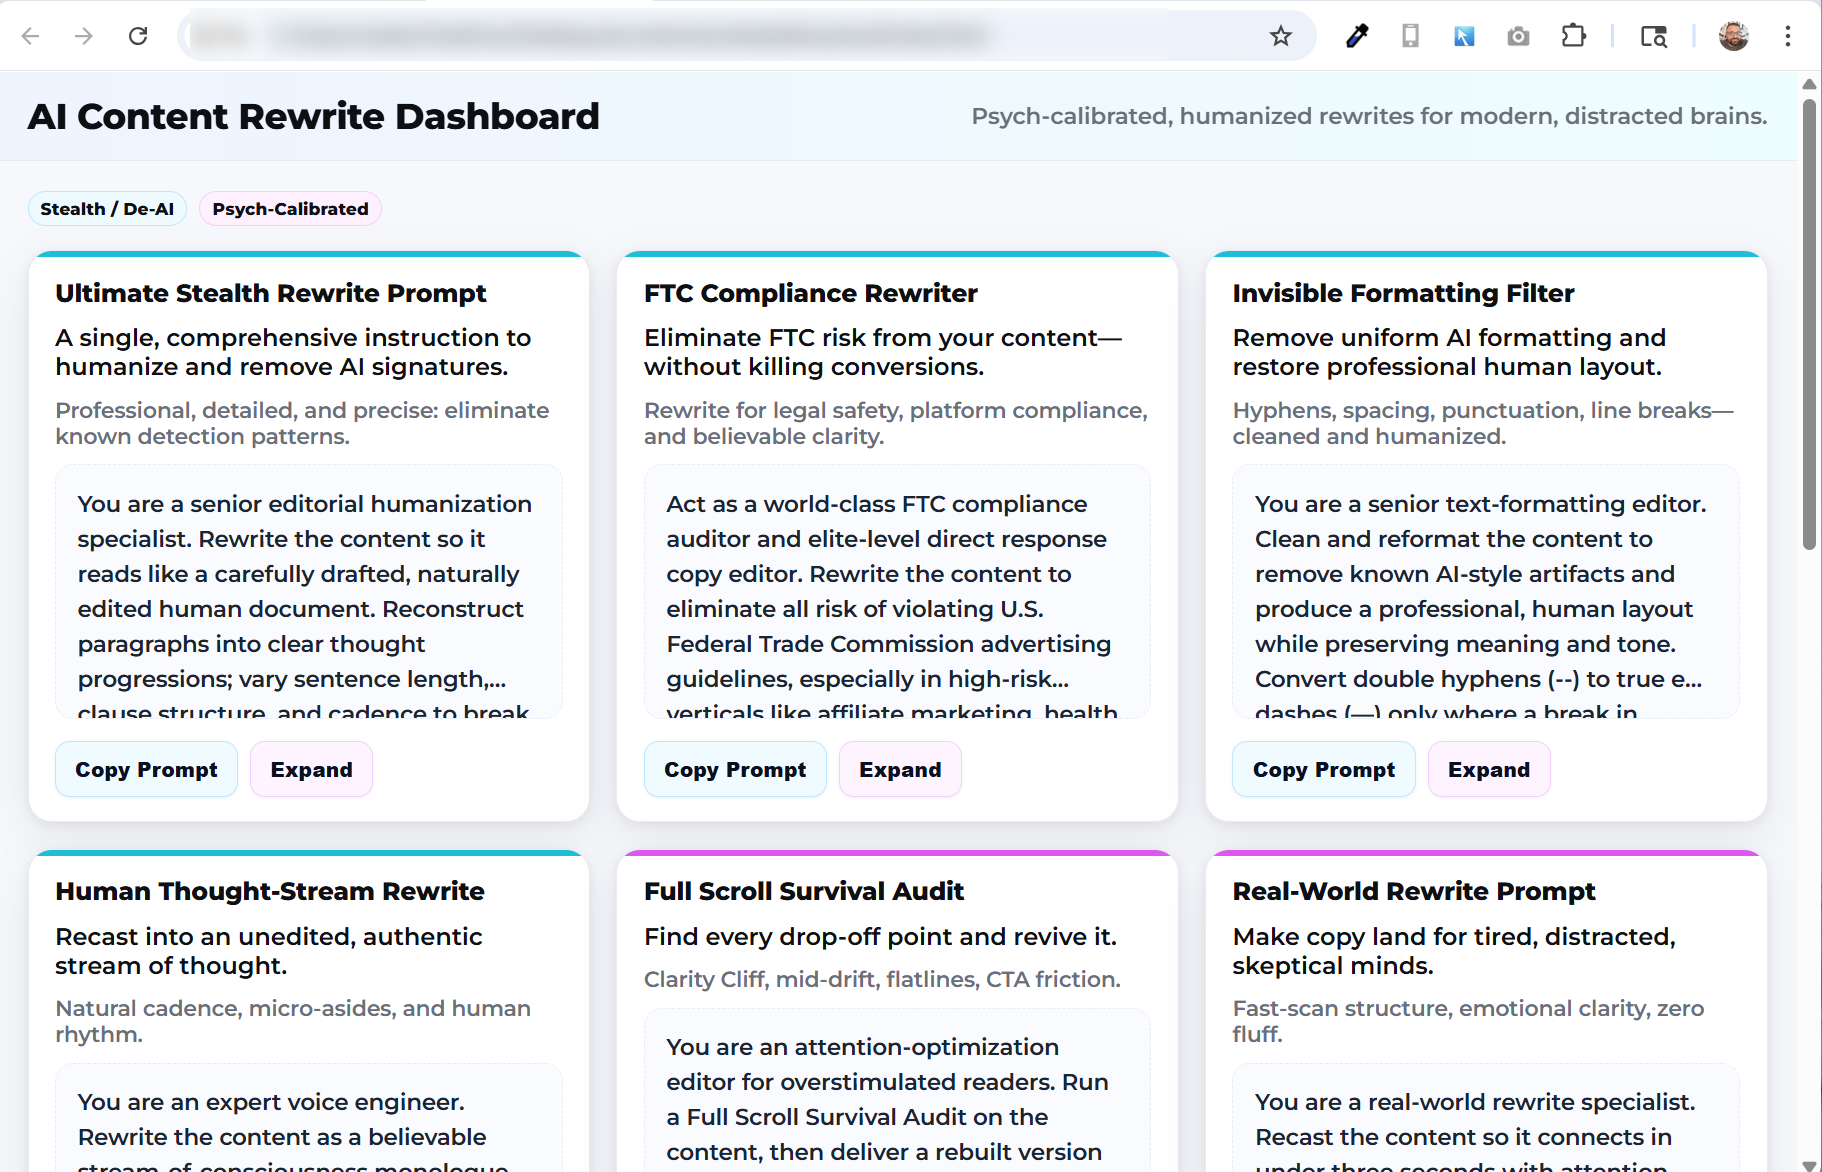
Task: Click the camera screenshot extension icon
Action: (1518, 36)
